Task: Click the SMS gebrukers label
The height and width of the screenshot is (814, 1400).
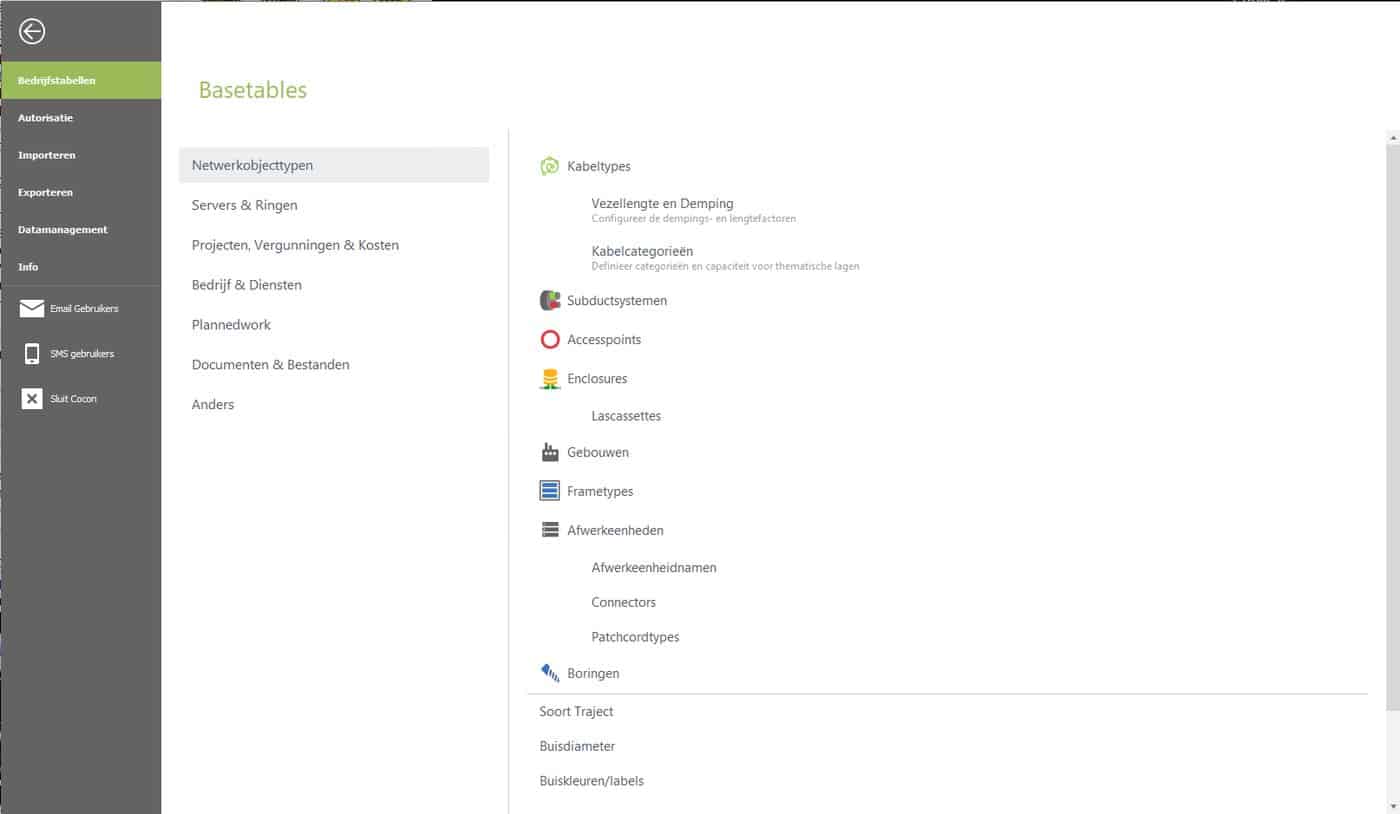Action: click(82, 354)
